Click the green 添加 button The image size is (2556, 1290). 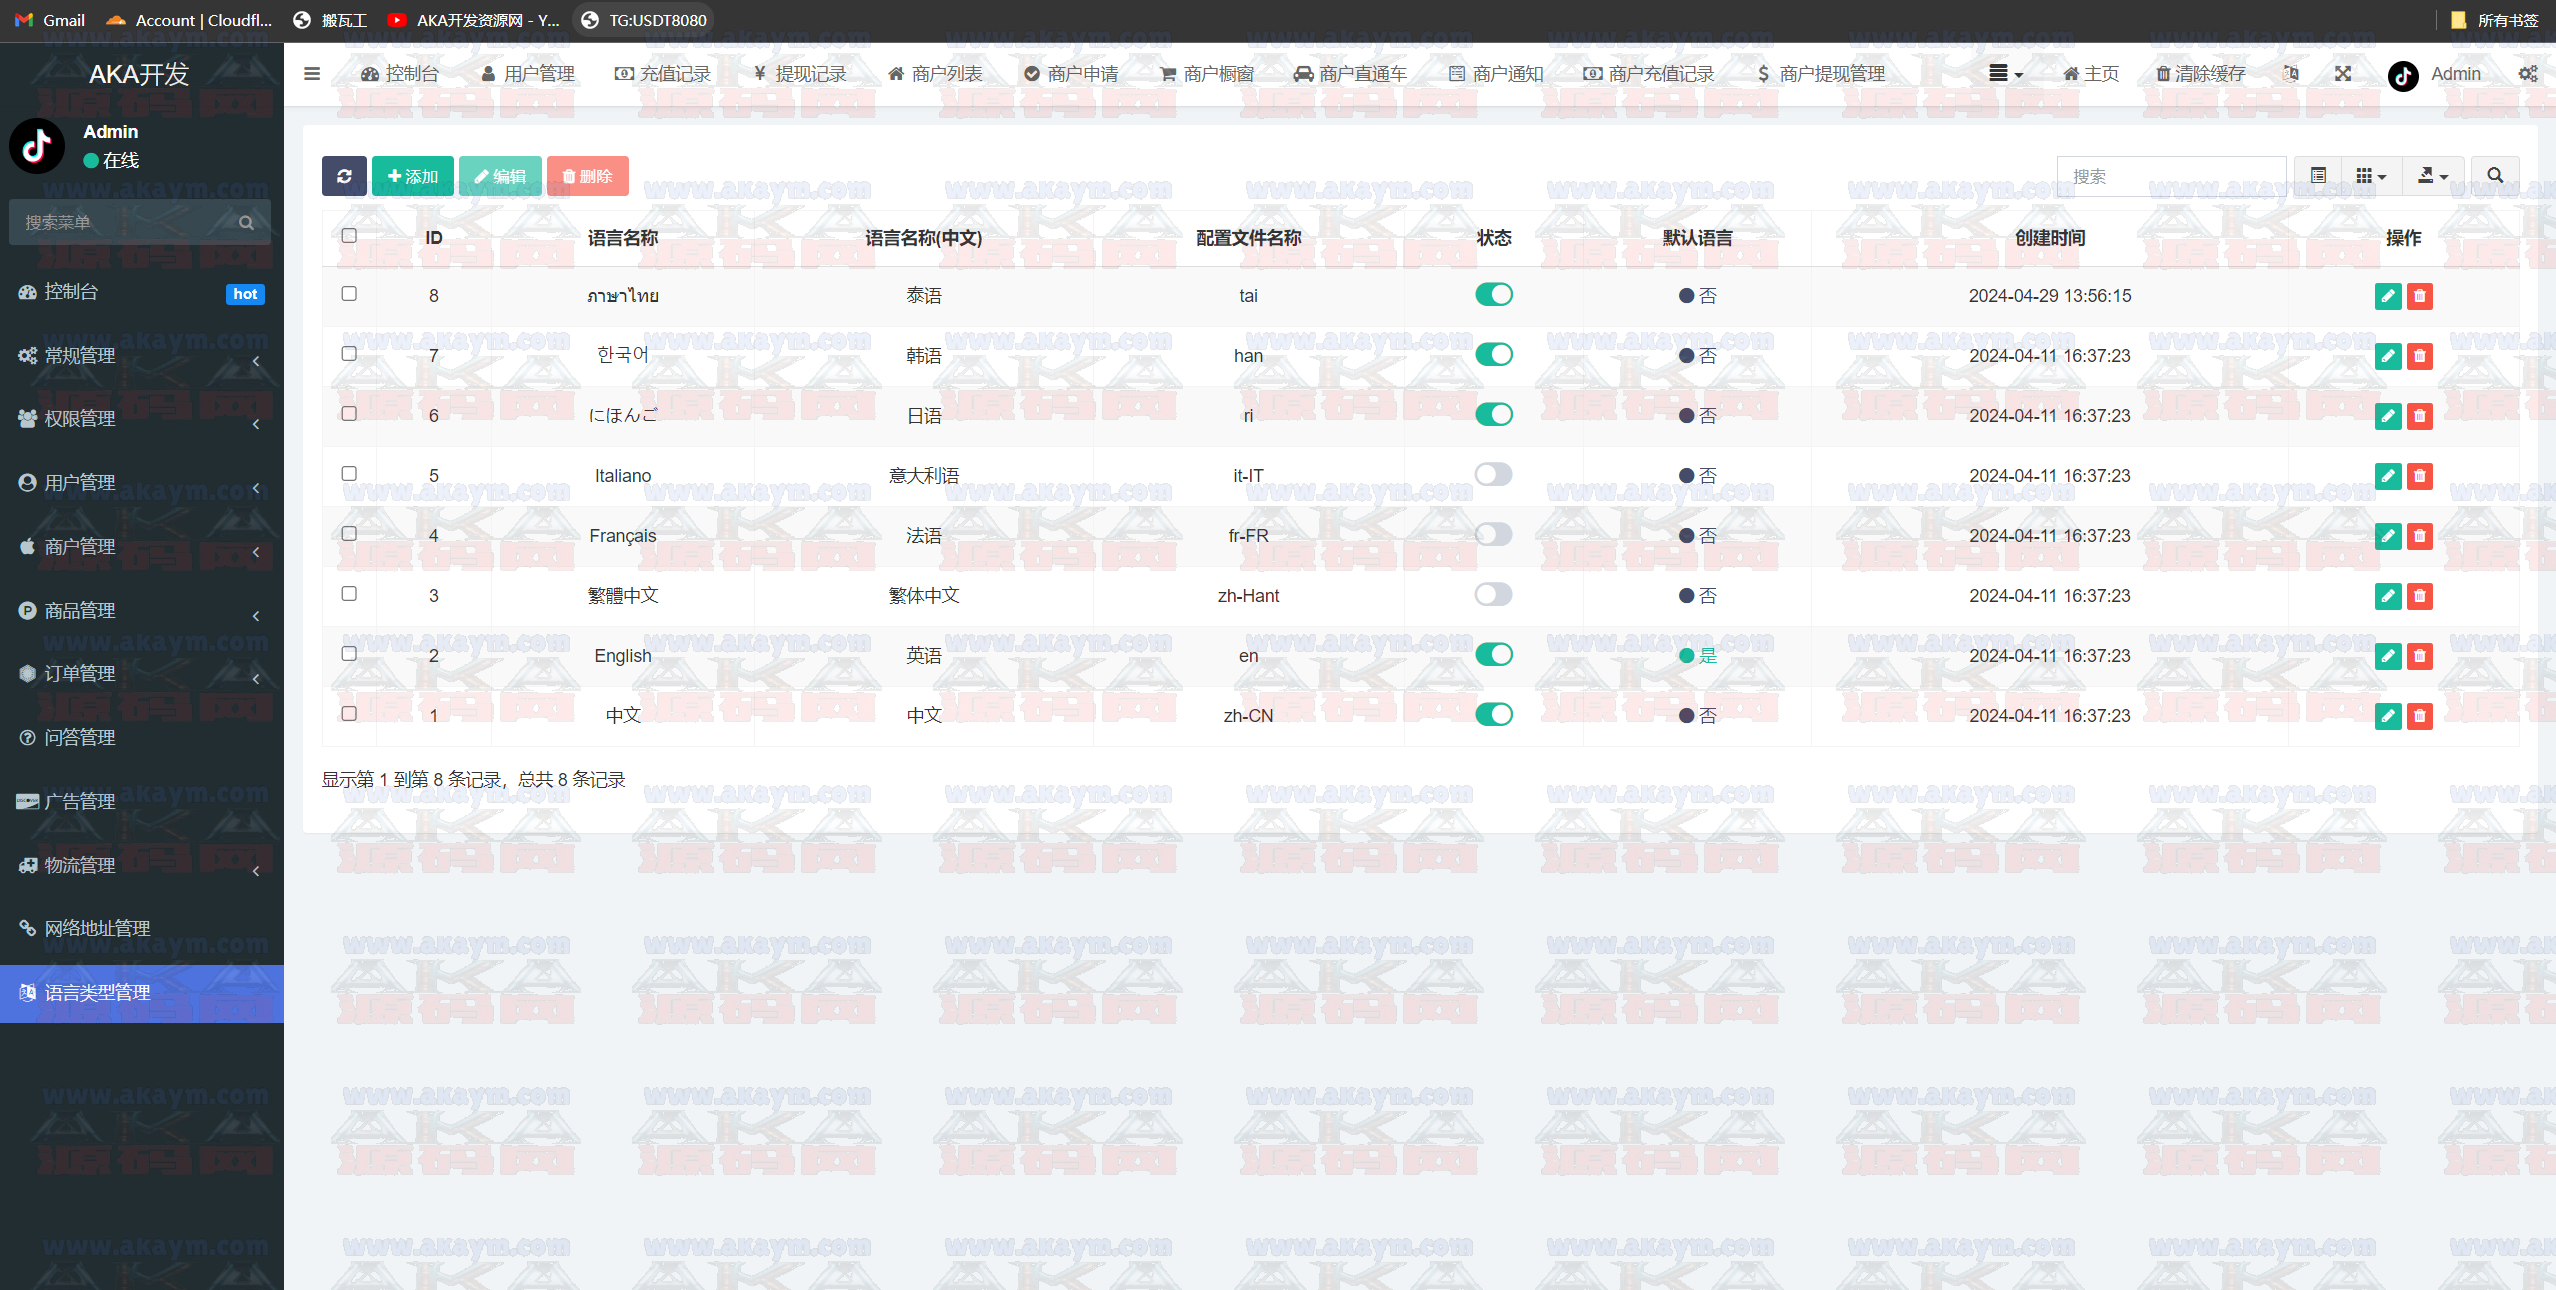(x=412, y=176)
